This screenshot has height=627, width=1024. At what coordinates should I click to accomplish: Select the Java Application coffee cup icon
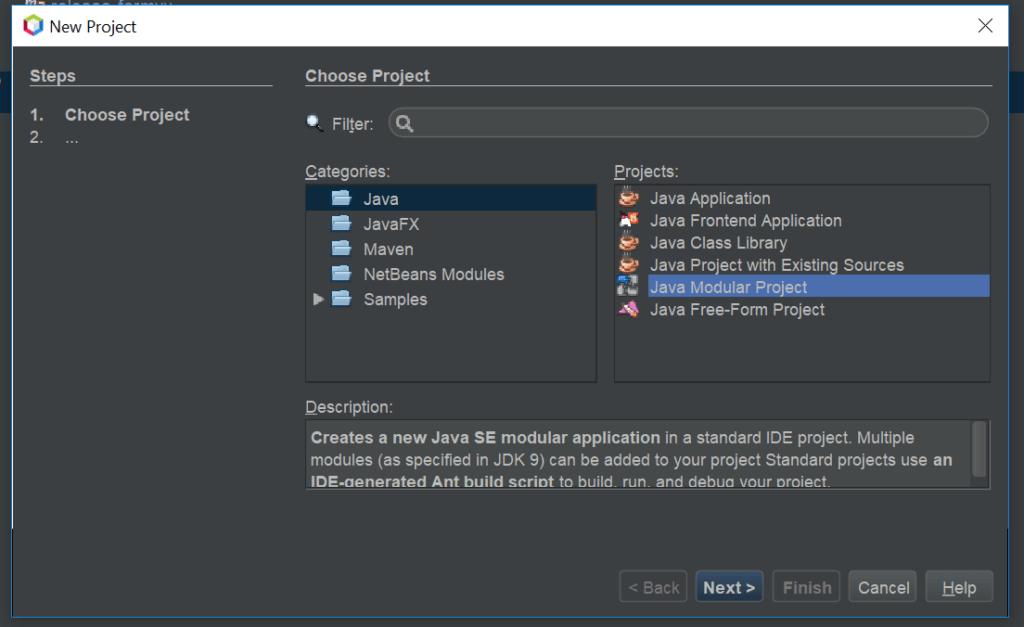(x=628, y=198)
